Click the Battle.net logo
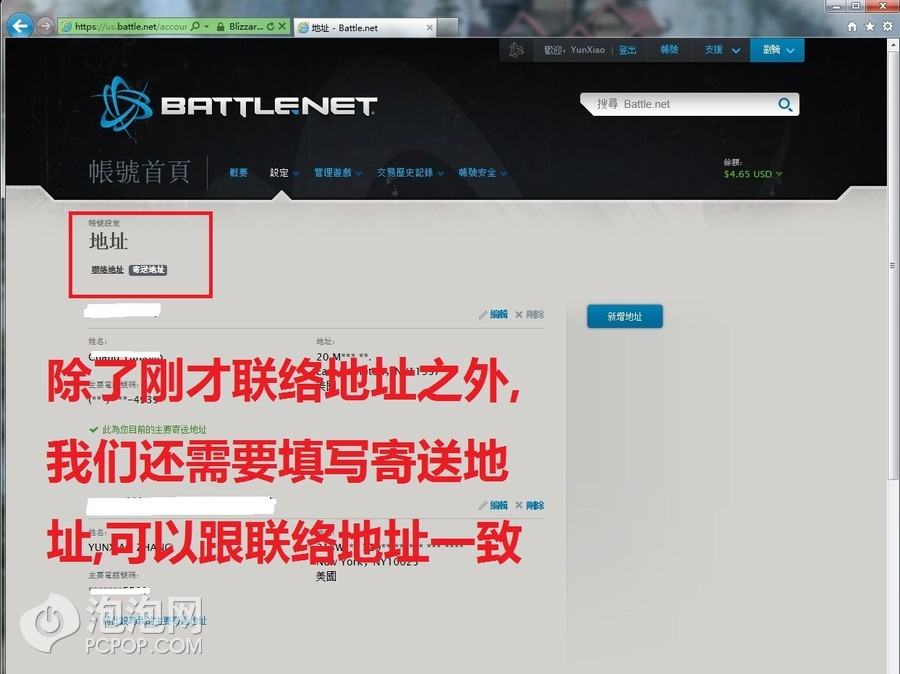This screenshot has width=900, height=674. 233,104
